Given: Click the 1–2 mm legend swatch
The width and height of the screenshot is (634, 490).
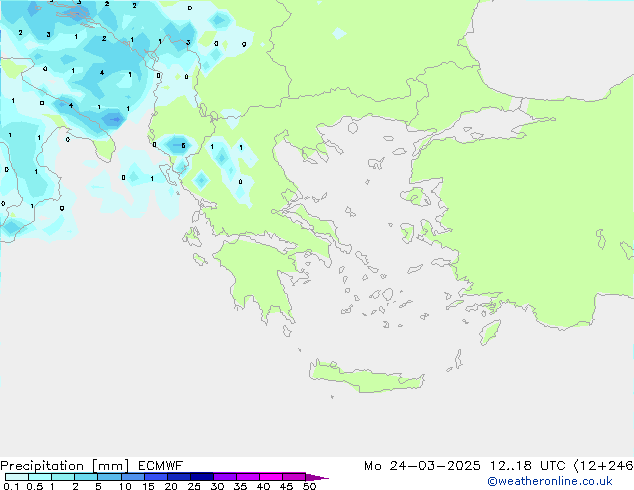Looking at the screenshot, I should 63,477.
